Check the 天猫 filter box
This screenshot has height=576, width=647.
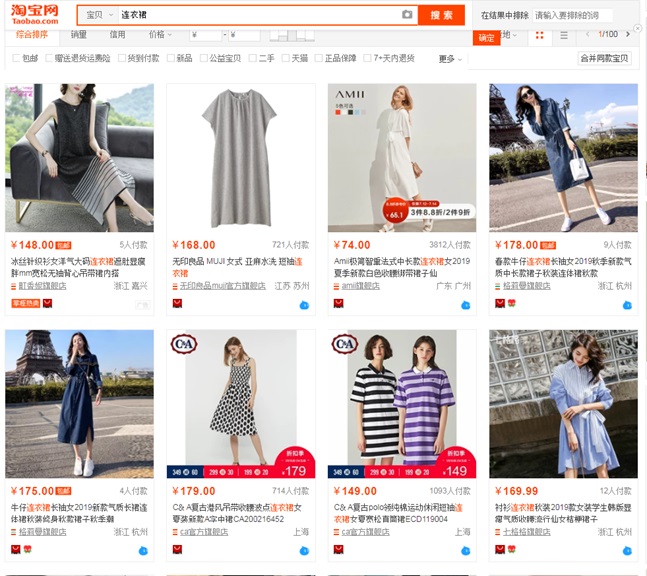point(285,58)
